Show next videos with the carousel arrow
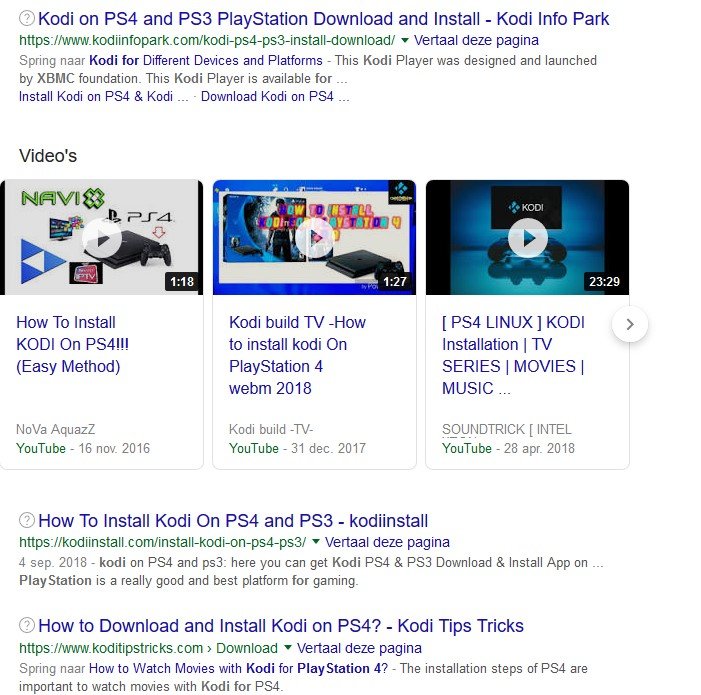 coord(630,324)
